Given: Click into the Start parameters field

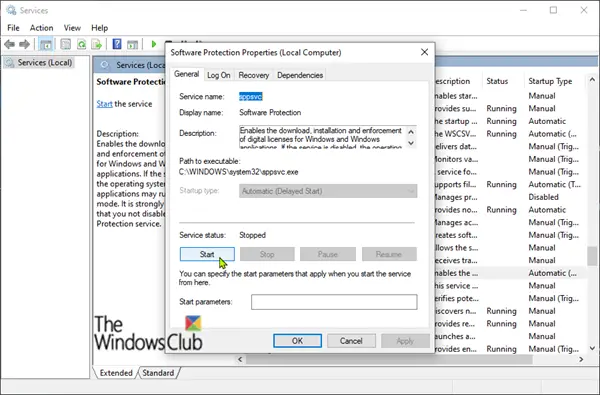Looking at the screenshot, I should [334, 302].
